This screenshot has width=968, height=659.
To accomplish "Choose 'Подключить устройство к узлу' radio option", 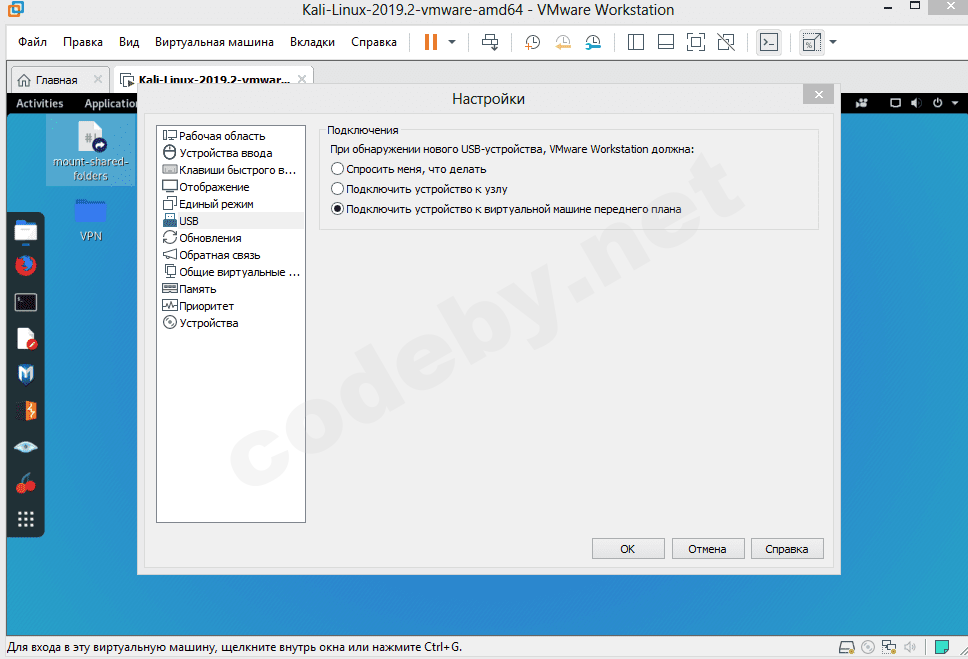I will pos(337,188).
